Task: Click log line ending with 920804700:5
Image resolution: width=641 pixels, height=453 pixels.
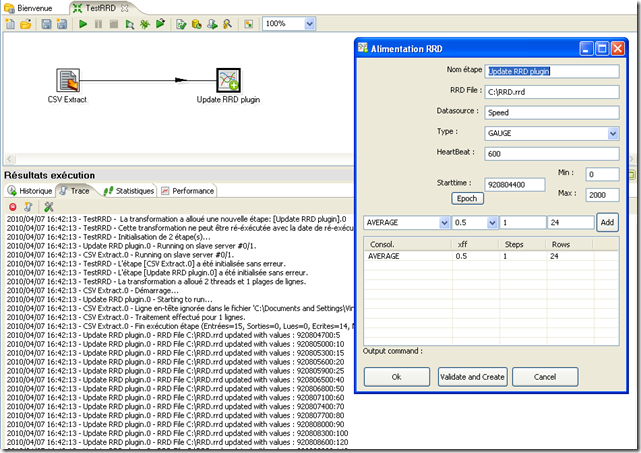Action: 173,335
